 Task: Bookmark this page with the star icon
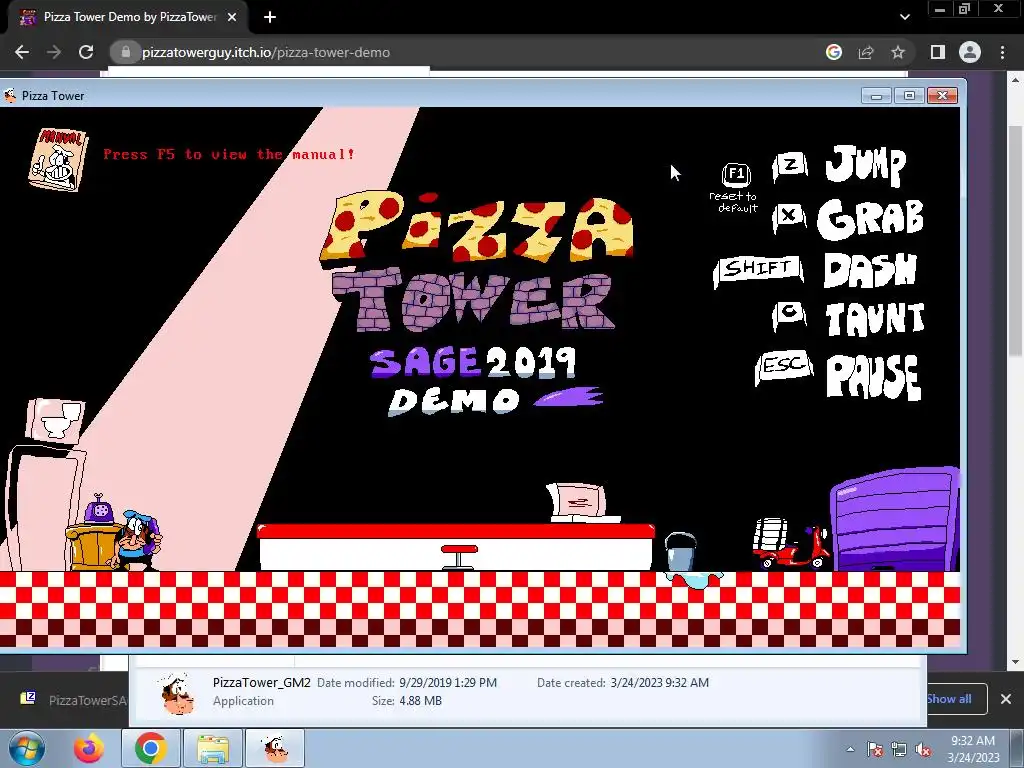coord(898,52)
